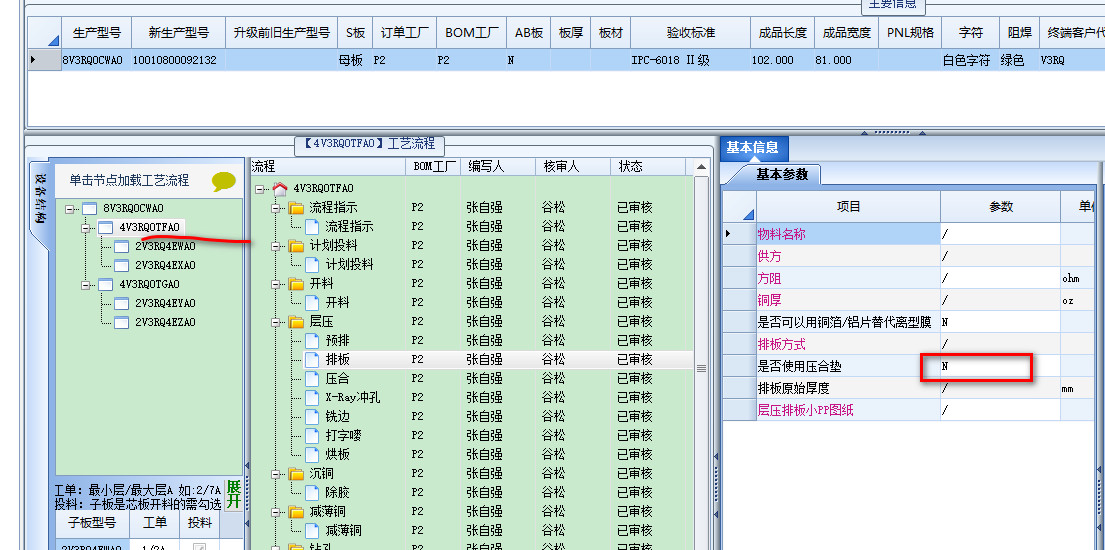Click the home icon beside 4V3RQ0TFA0 in the process tree

pos(280,188)
